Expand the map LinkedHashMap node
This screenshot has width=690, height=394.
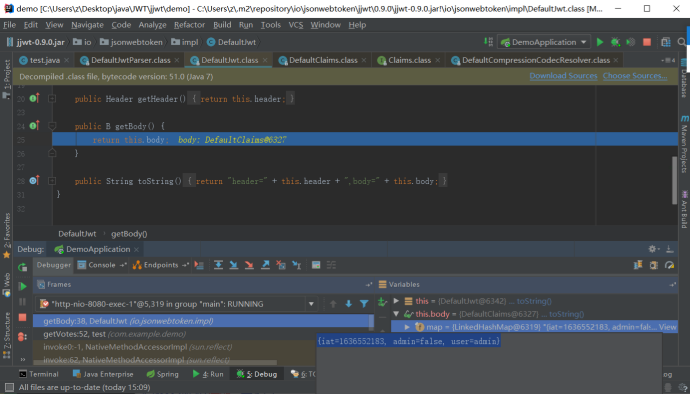[407, 327]
